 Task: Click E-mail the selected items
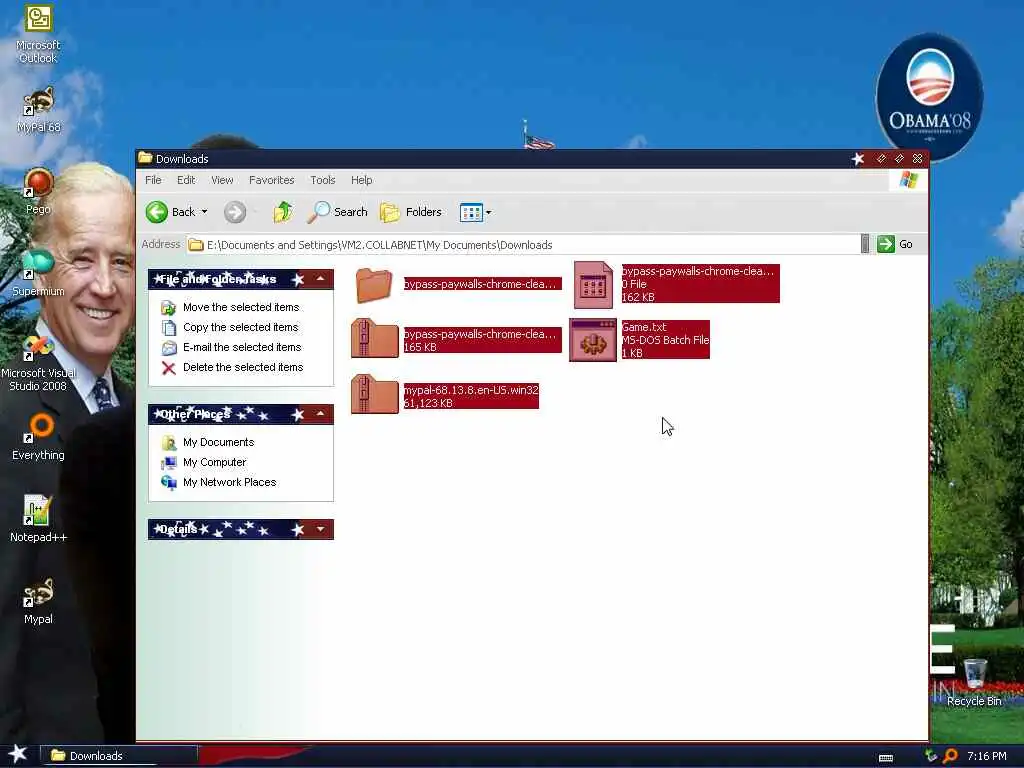click(x=242, y=347)
